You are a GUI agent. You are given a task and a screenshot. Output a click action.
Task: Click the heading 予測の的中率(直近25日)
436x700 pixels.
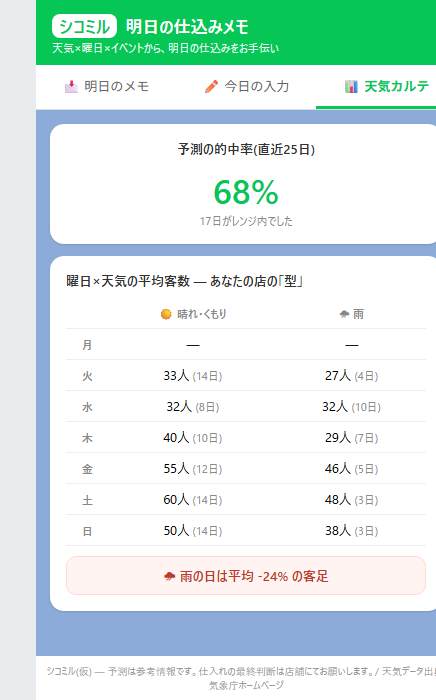point(246,149)
